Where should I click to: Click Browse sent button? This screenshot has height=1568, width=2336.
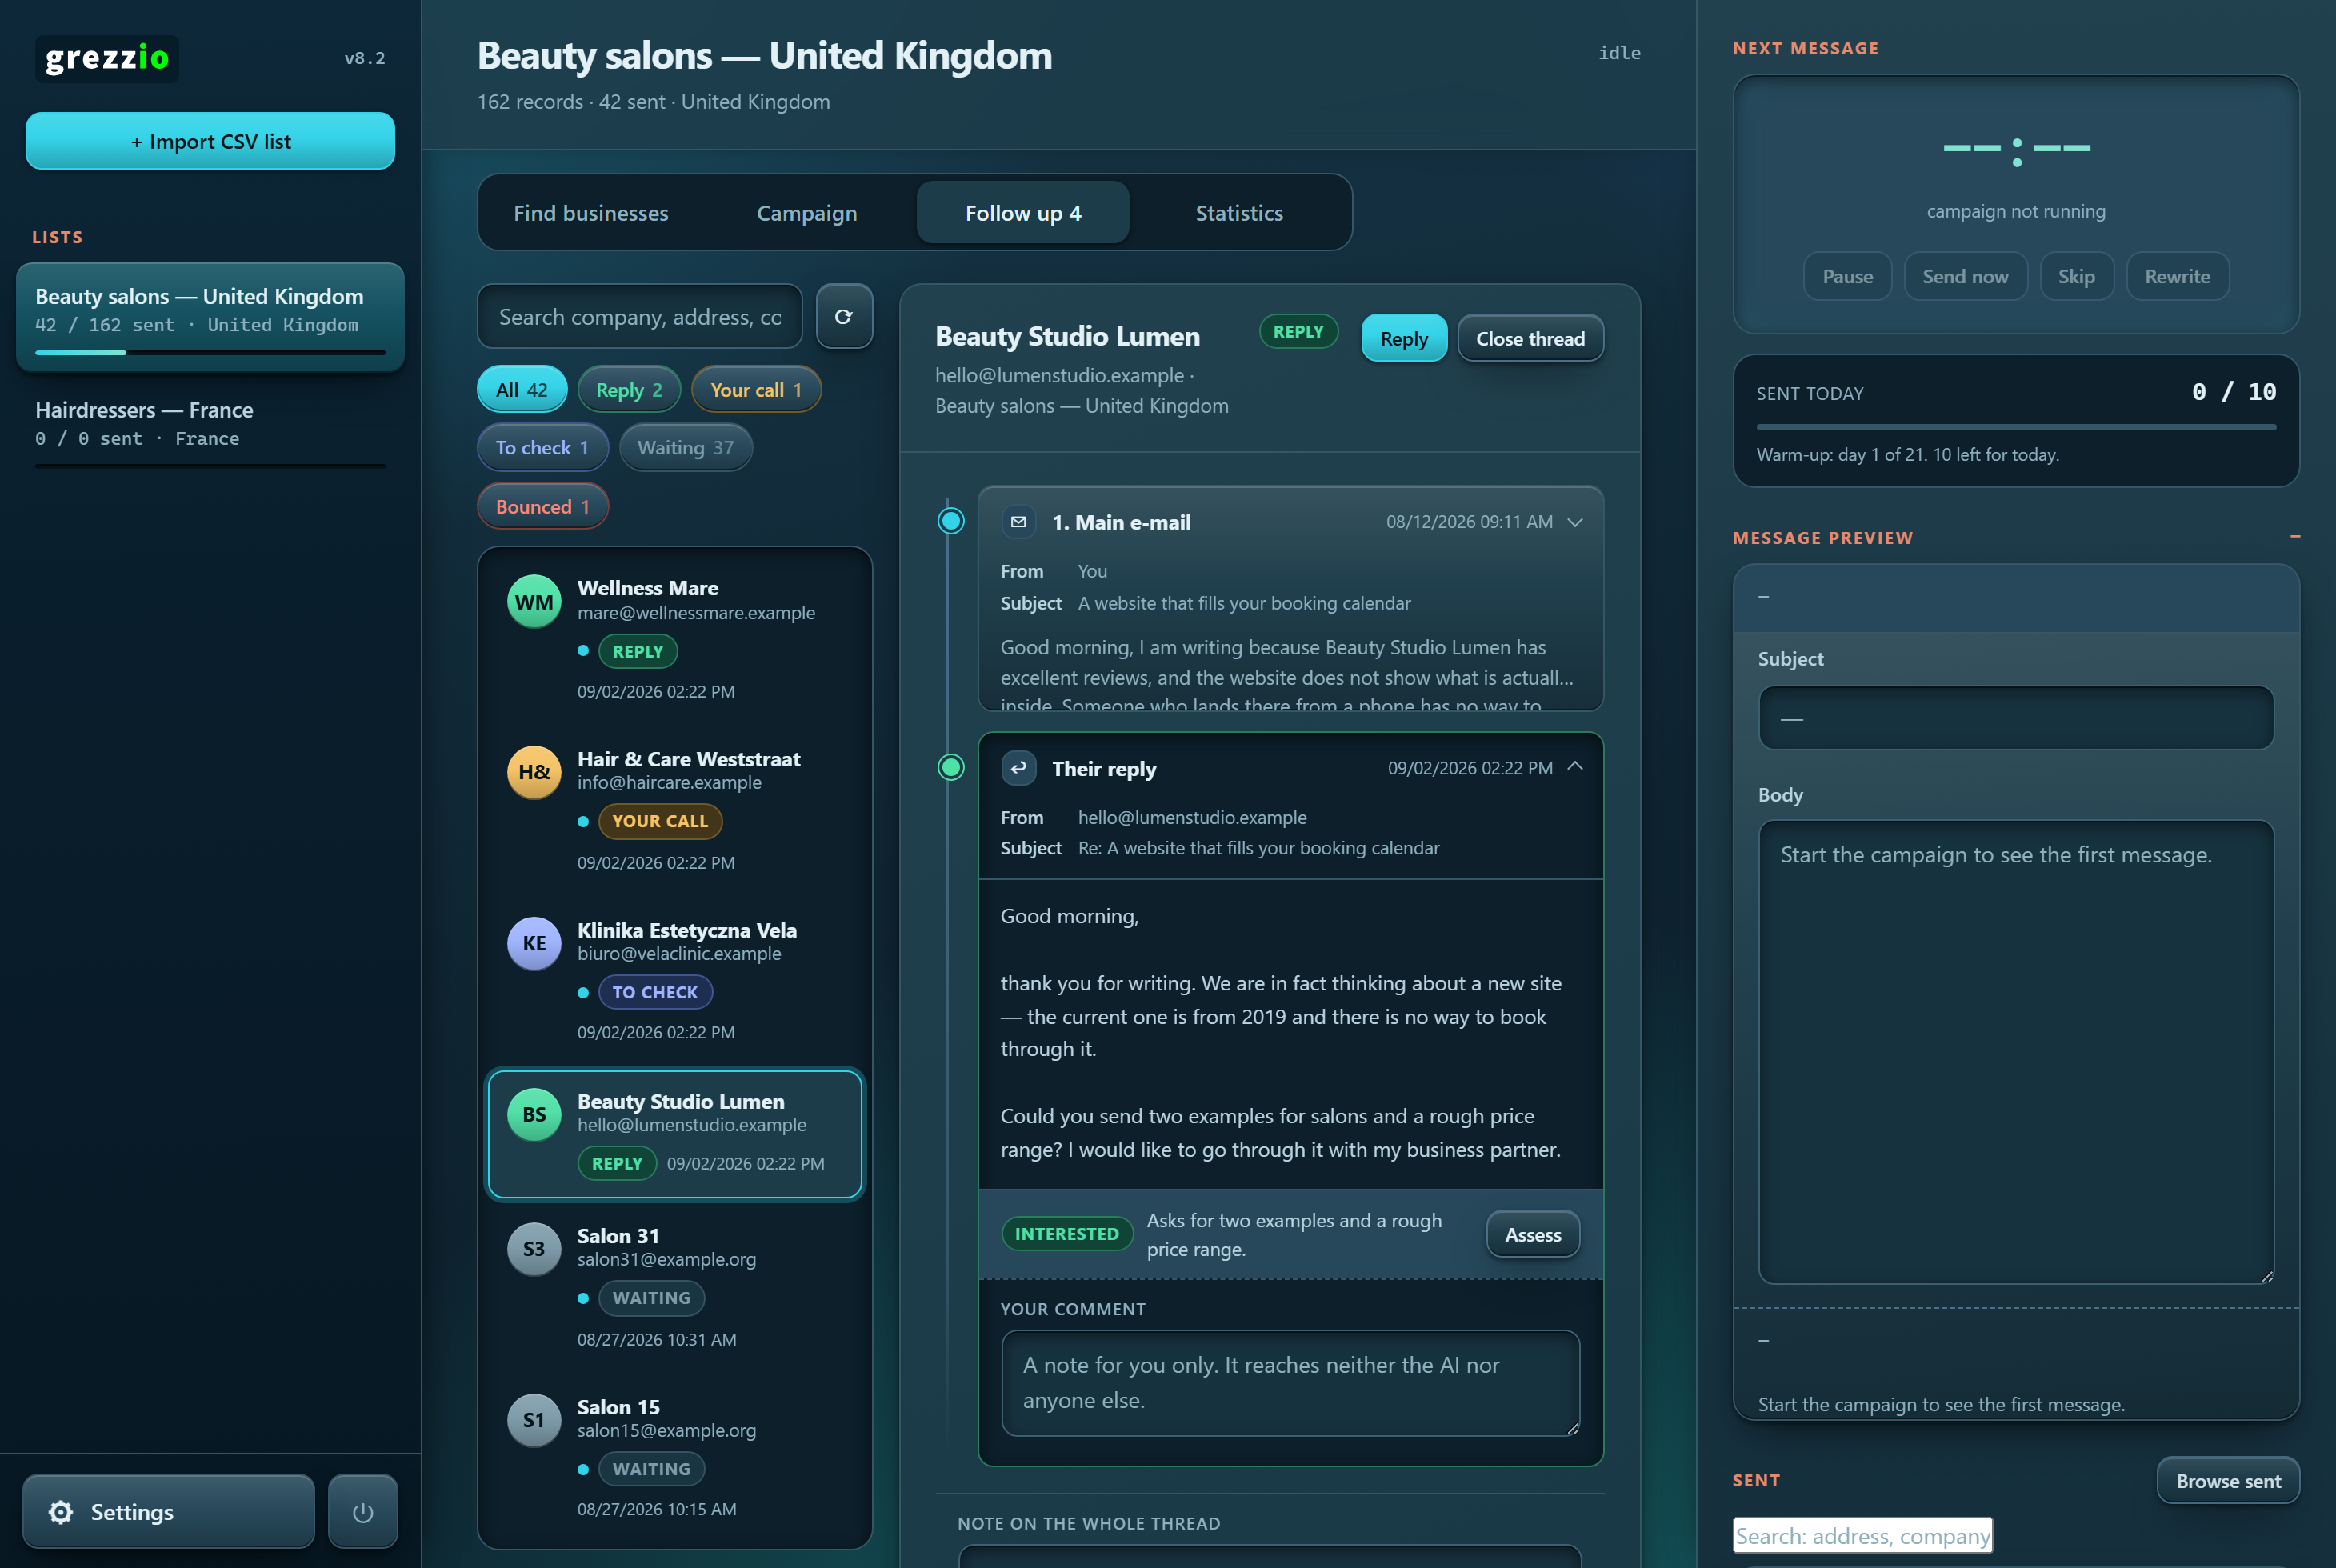(x=2228, y=1480)
